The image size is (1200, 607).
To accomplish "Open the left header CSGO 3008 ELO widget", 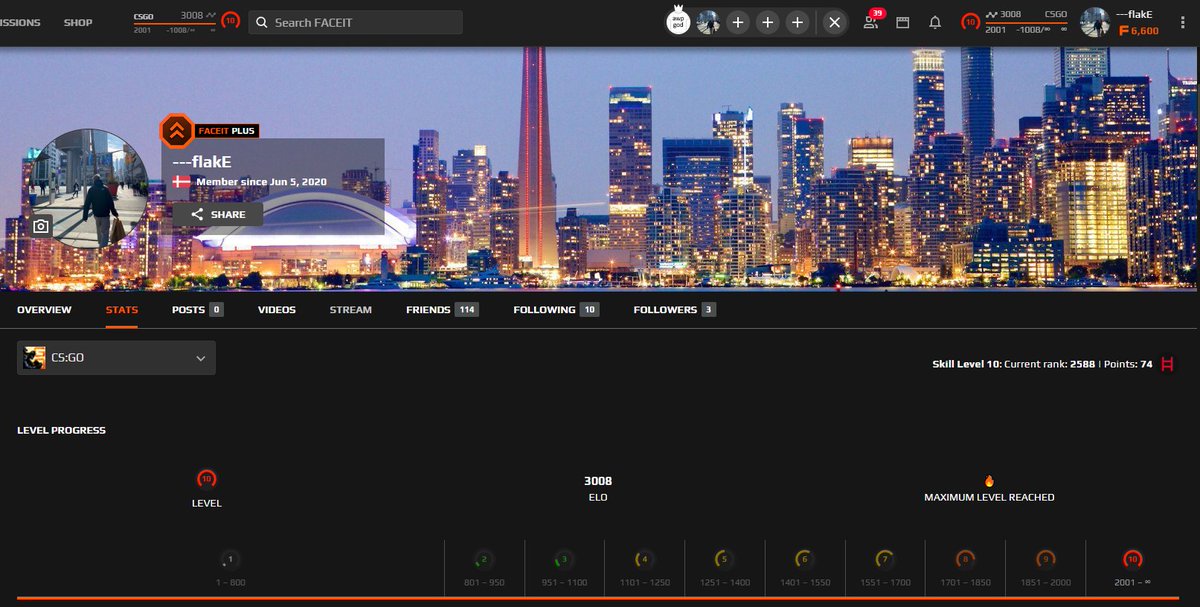I will pos(175,22).
